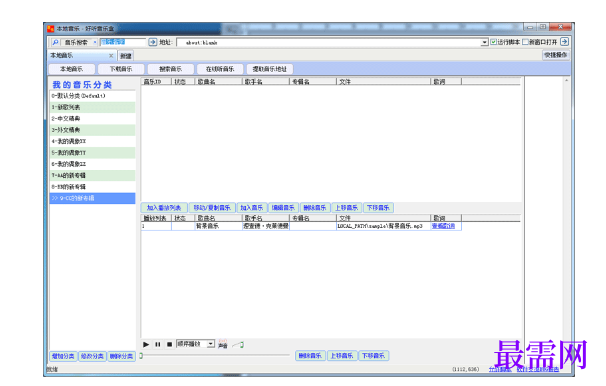Viewport: 606px width, 386px height.
Task: Click the go arrow beside the search box
Action: tap(153, 42)
